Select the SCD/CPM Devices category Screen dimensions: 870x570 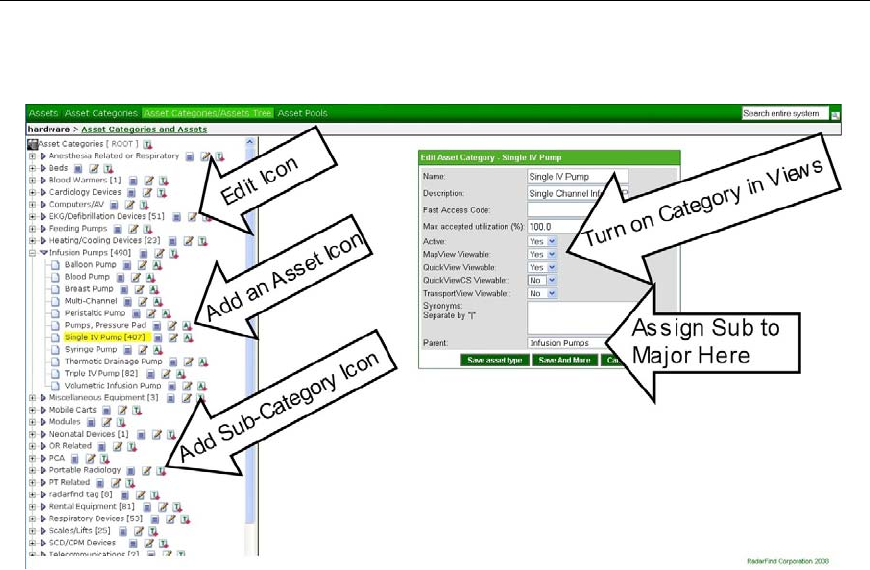[82, 543]
